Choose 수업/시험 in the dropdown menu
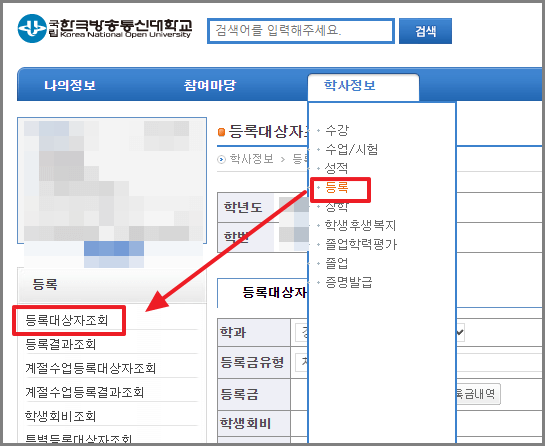Viewport: 545px width, 446px height. click(x=351, y=149)
